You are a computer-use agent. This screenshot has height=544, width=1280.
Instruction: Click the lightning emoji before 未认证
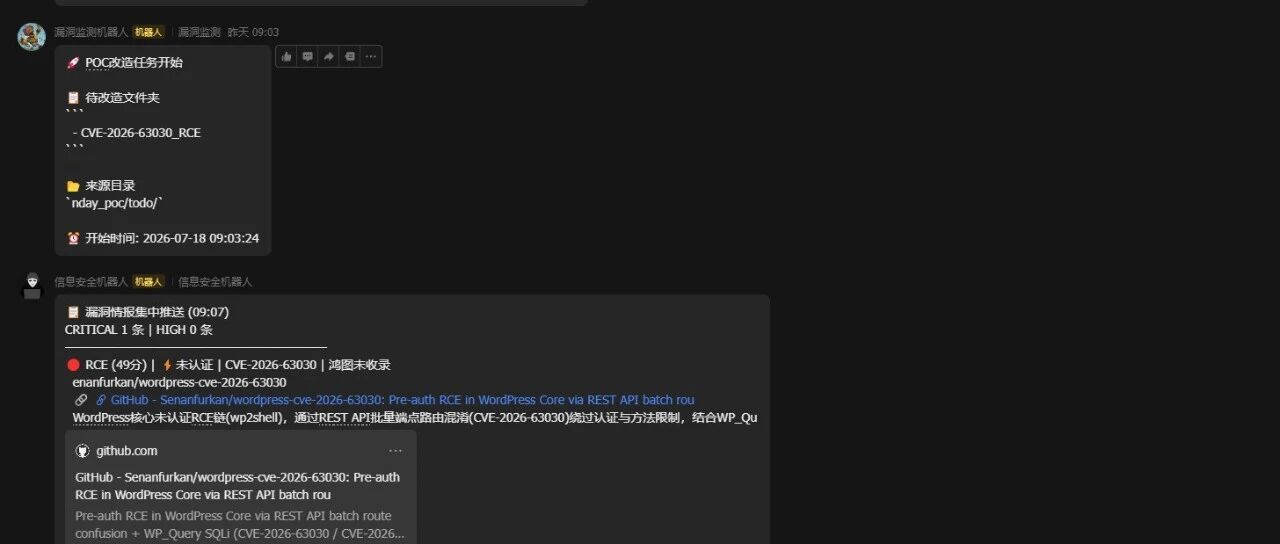click(167, 365)
